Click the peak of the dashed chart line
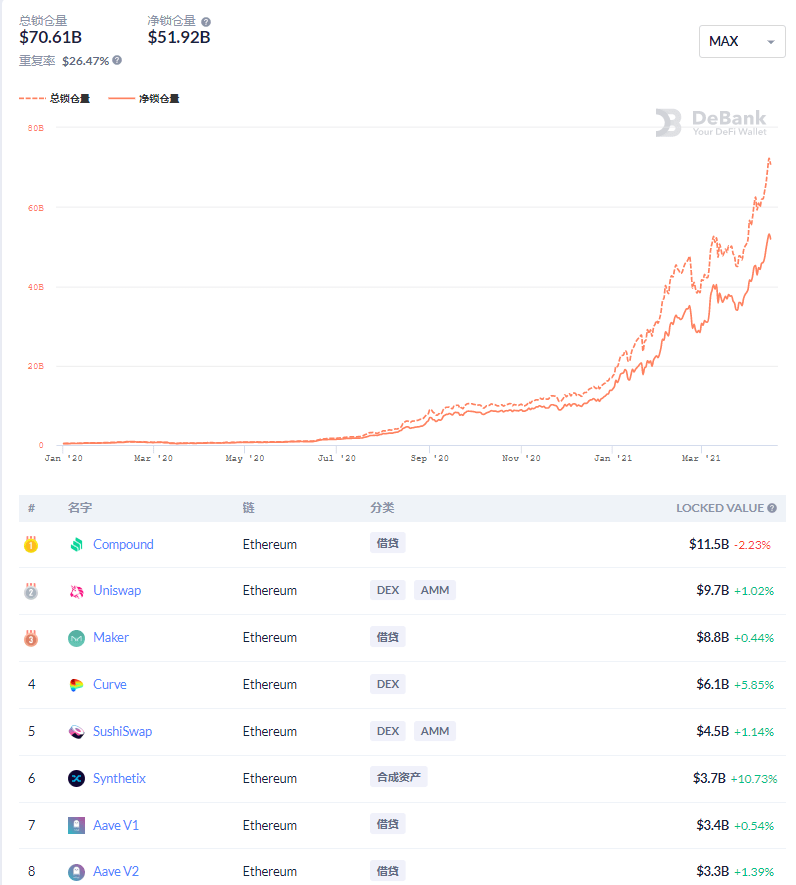This screenshot has height=885, width=796. (x=769, y=159)
